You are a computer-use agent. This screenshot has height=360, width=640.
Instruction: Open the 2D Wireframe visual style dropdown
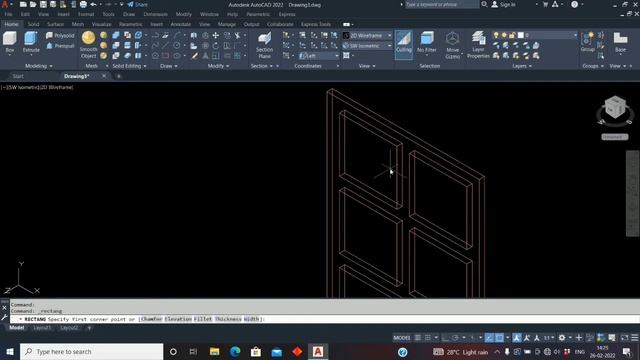(x=367, y=36)
